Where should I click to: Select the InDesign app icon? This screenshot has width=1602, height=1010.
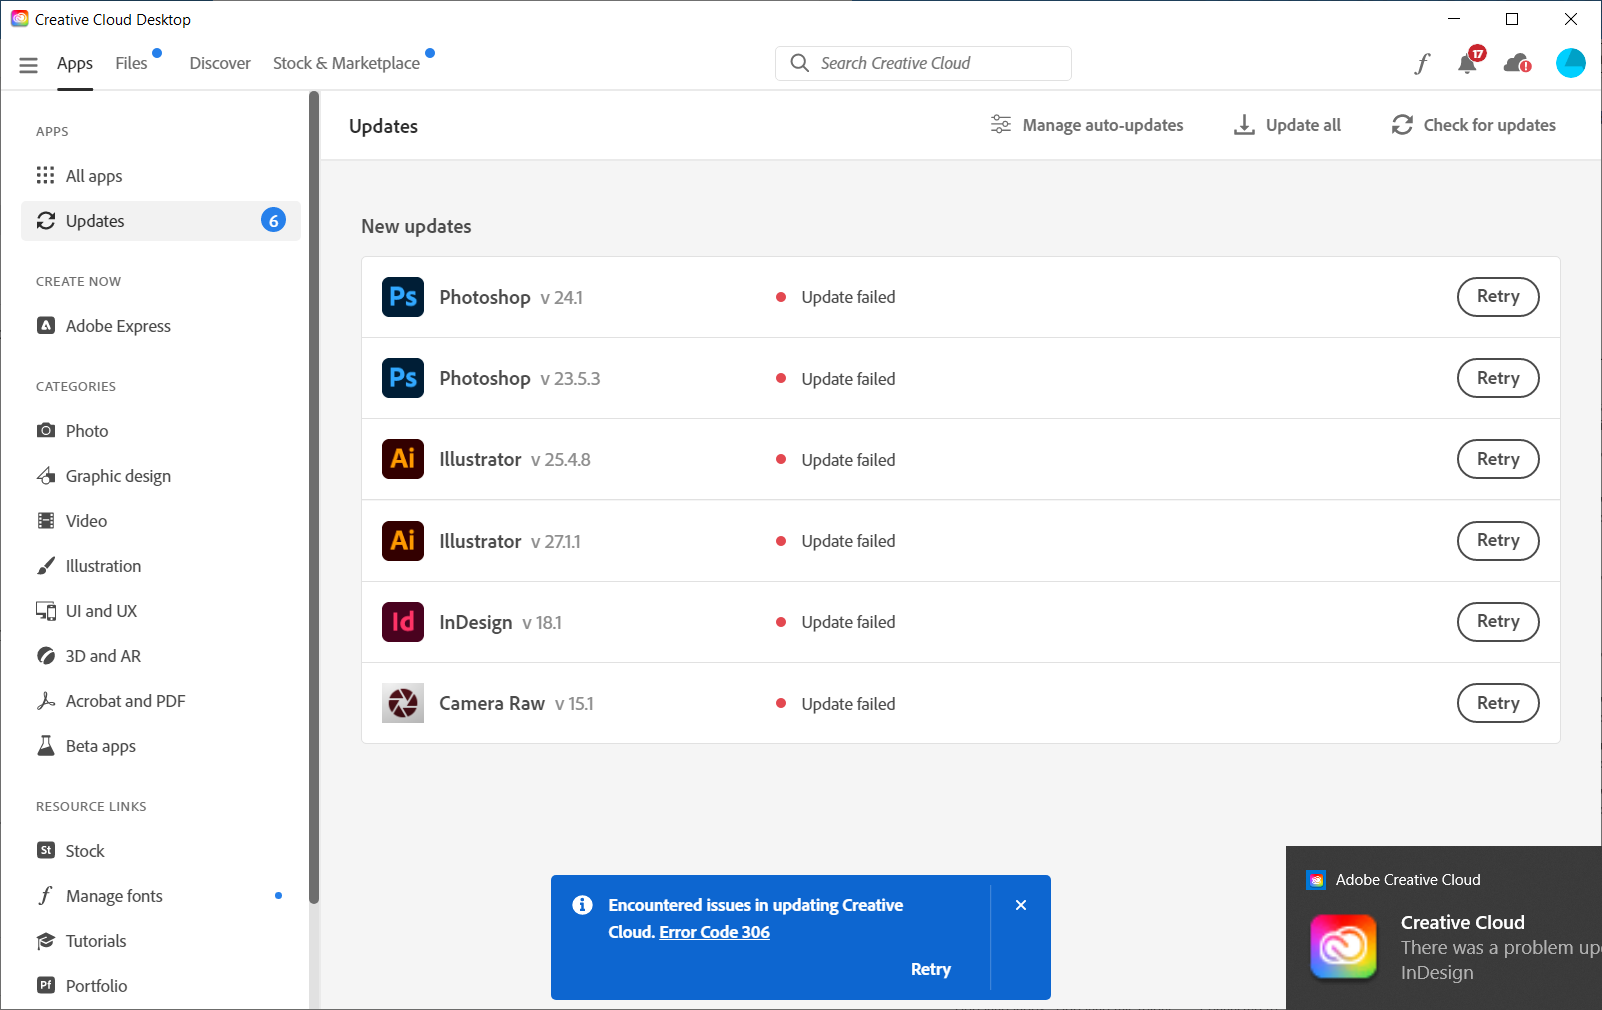402,622
